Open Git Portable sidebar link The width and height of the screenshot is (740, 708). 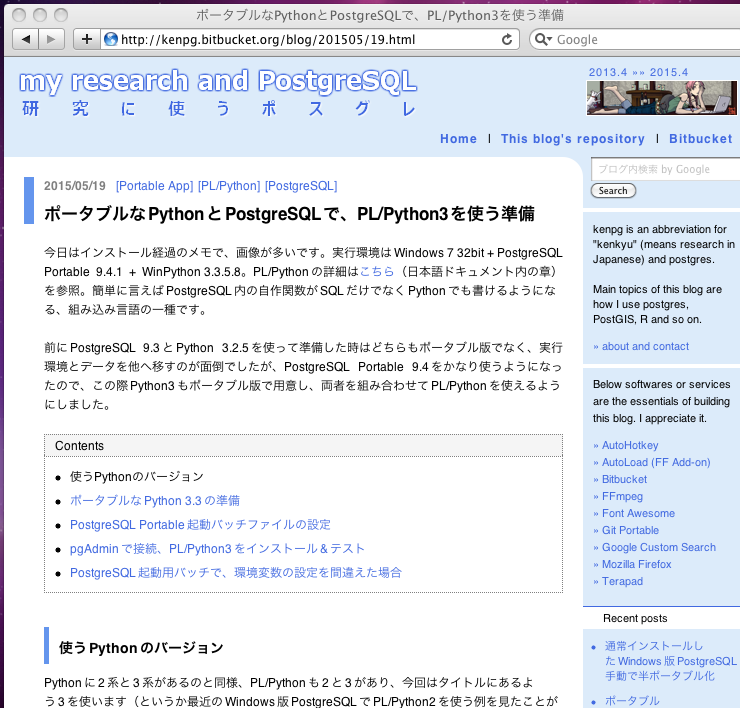(x=630, y=530)
